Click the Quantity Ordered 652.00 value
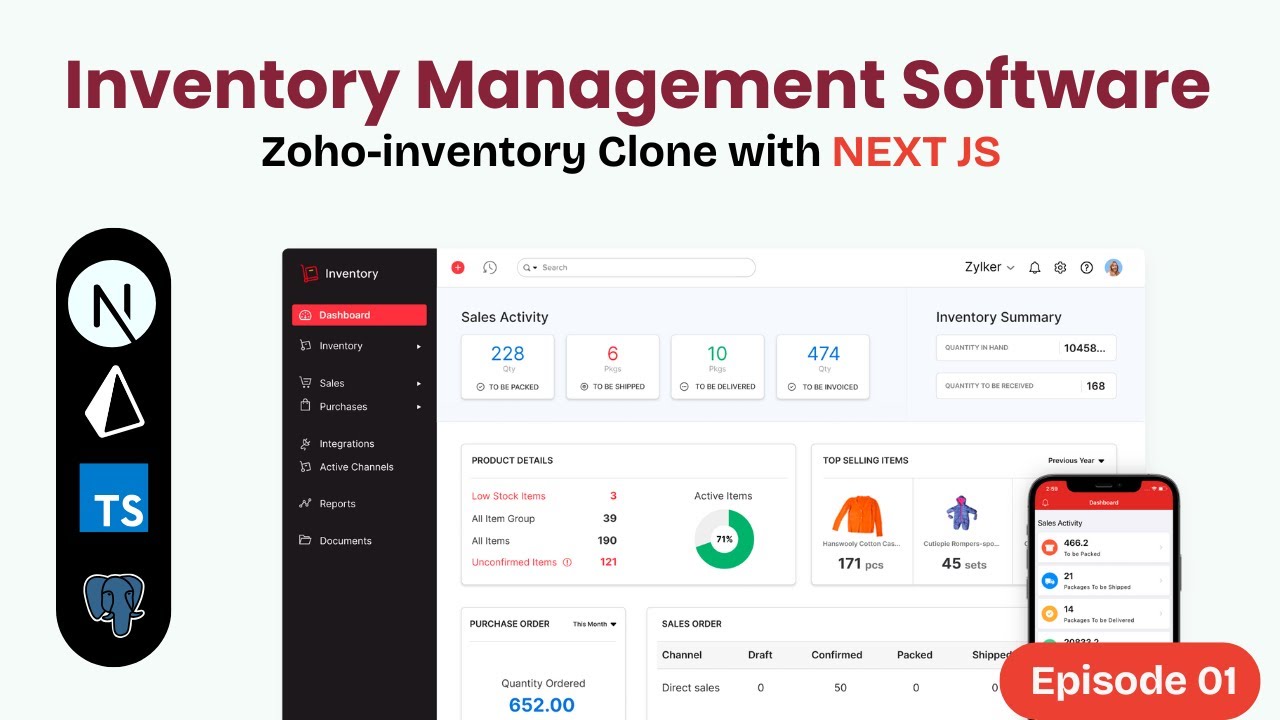 click(x=542, y=705)
